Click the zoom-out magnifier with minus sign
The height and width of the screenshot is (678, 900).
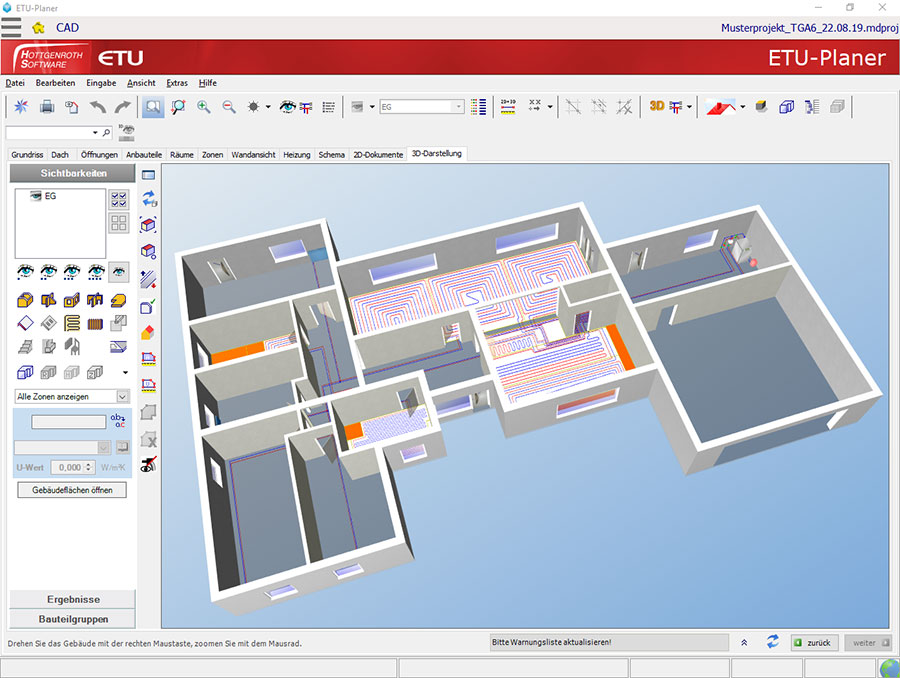pyautogui.click(x=229, y=107)
